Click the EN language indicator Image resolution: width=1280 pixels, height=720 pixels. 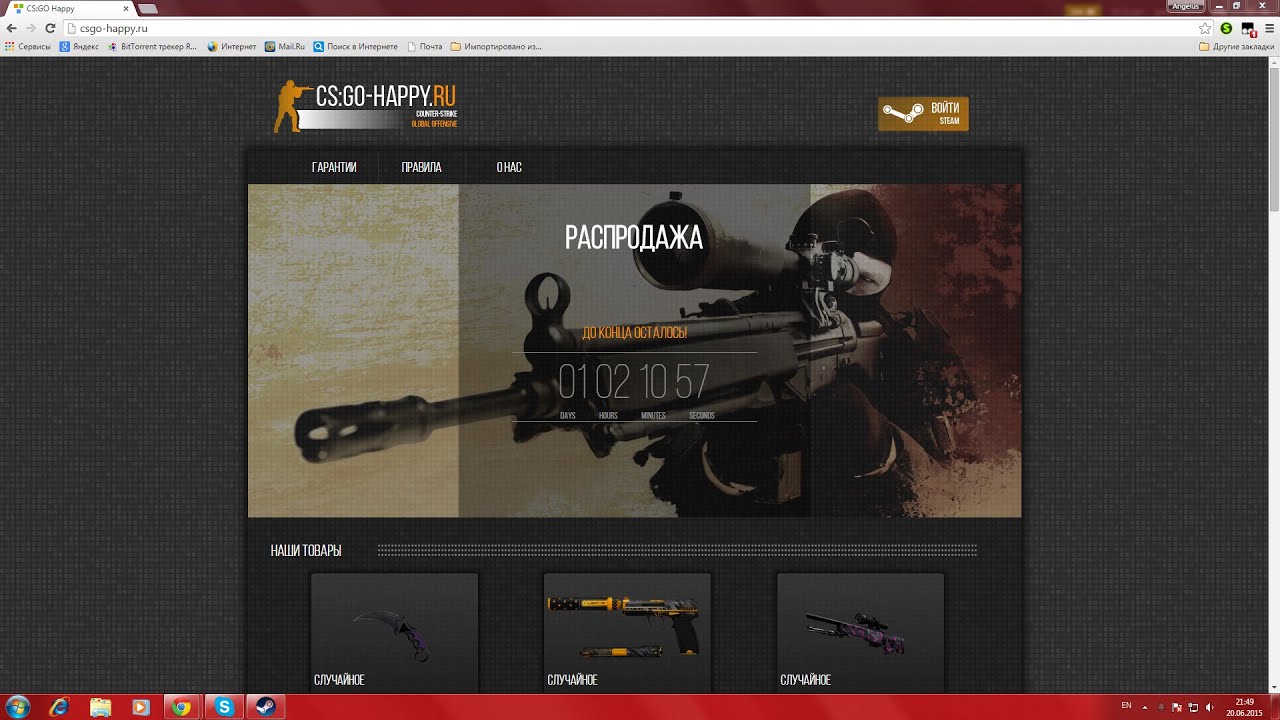[1126, 706]
